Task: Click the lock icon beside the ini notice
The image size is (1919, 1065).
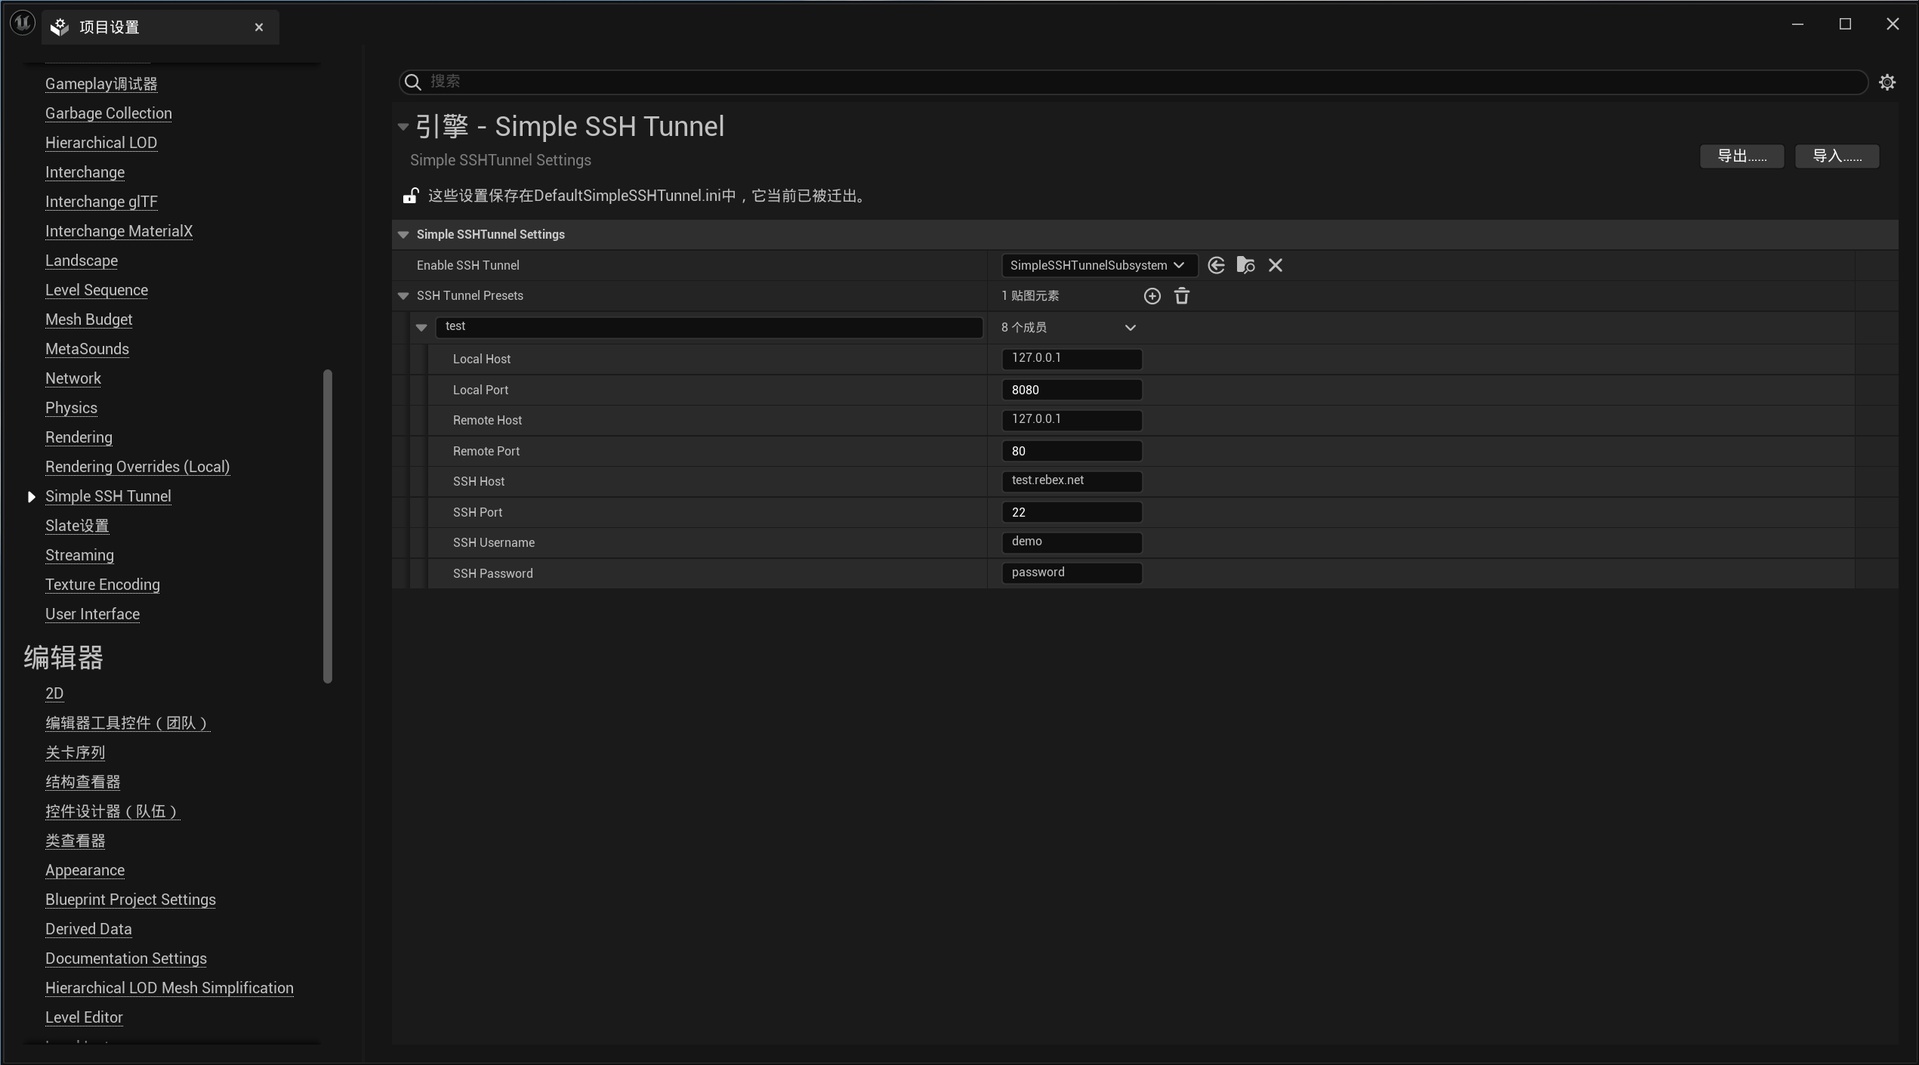Action: (x=410, y=196)
